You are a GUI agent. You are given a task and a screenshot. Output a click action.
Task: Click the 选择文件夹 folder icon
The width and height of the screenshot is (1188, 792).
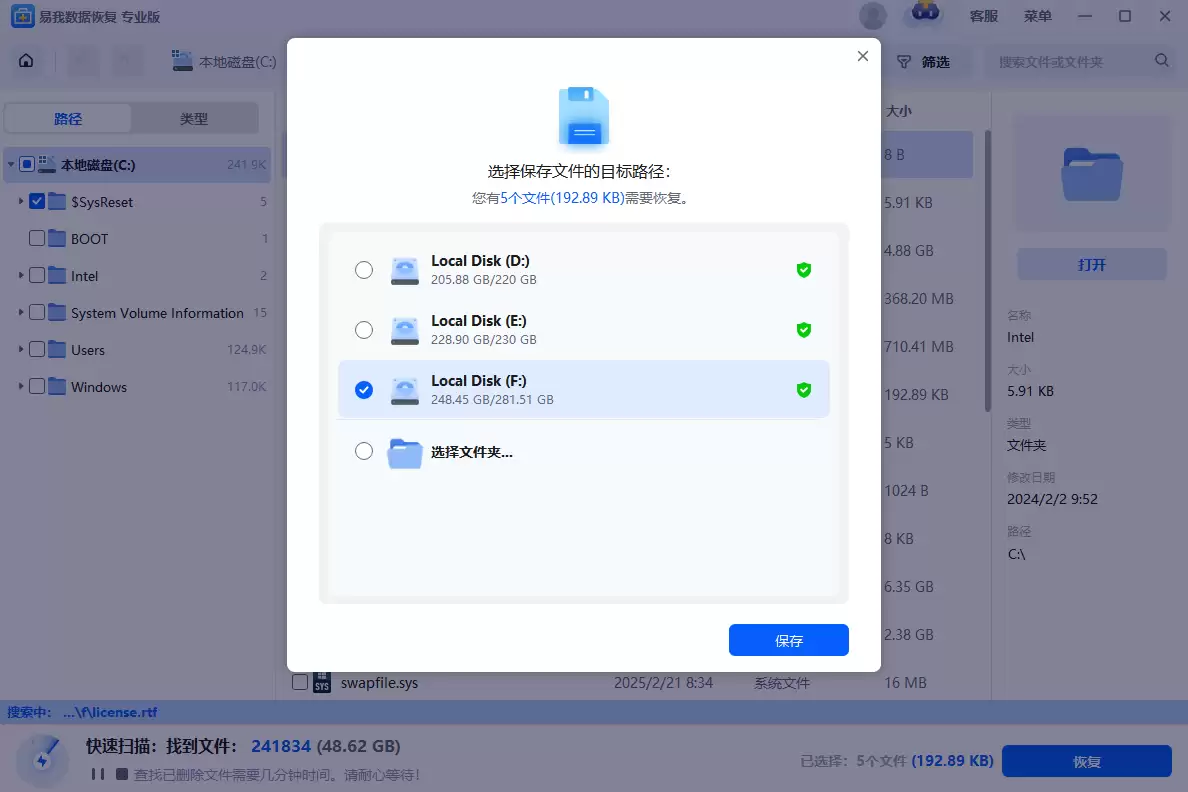pyautogui.click(x=404, y=452)
